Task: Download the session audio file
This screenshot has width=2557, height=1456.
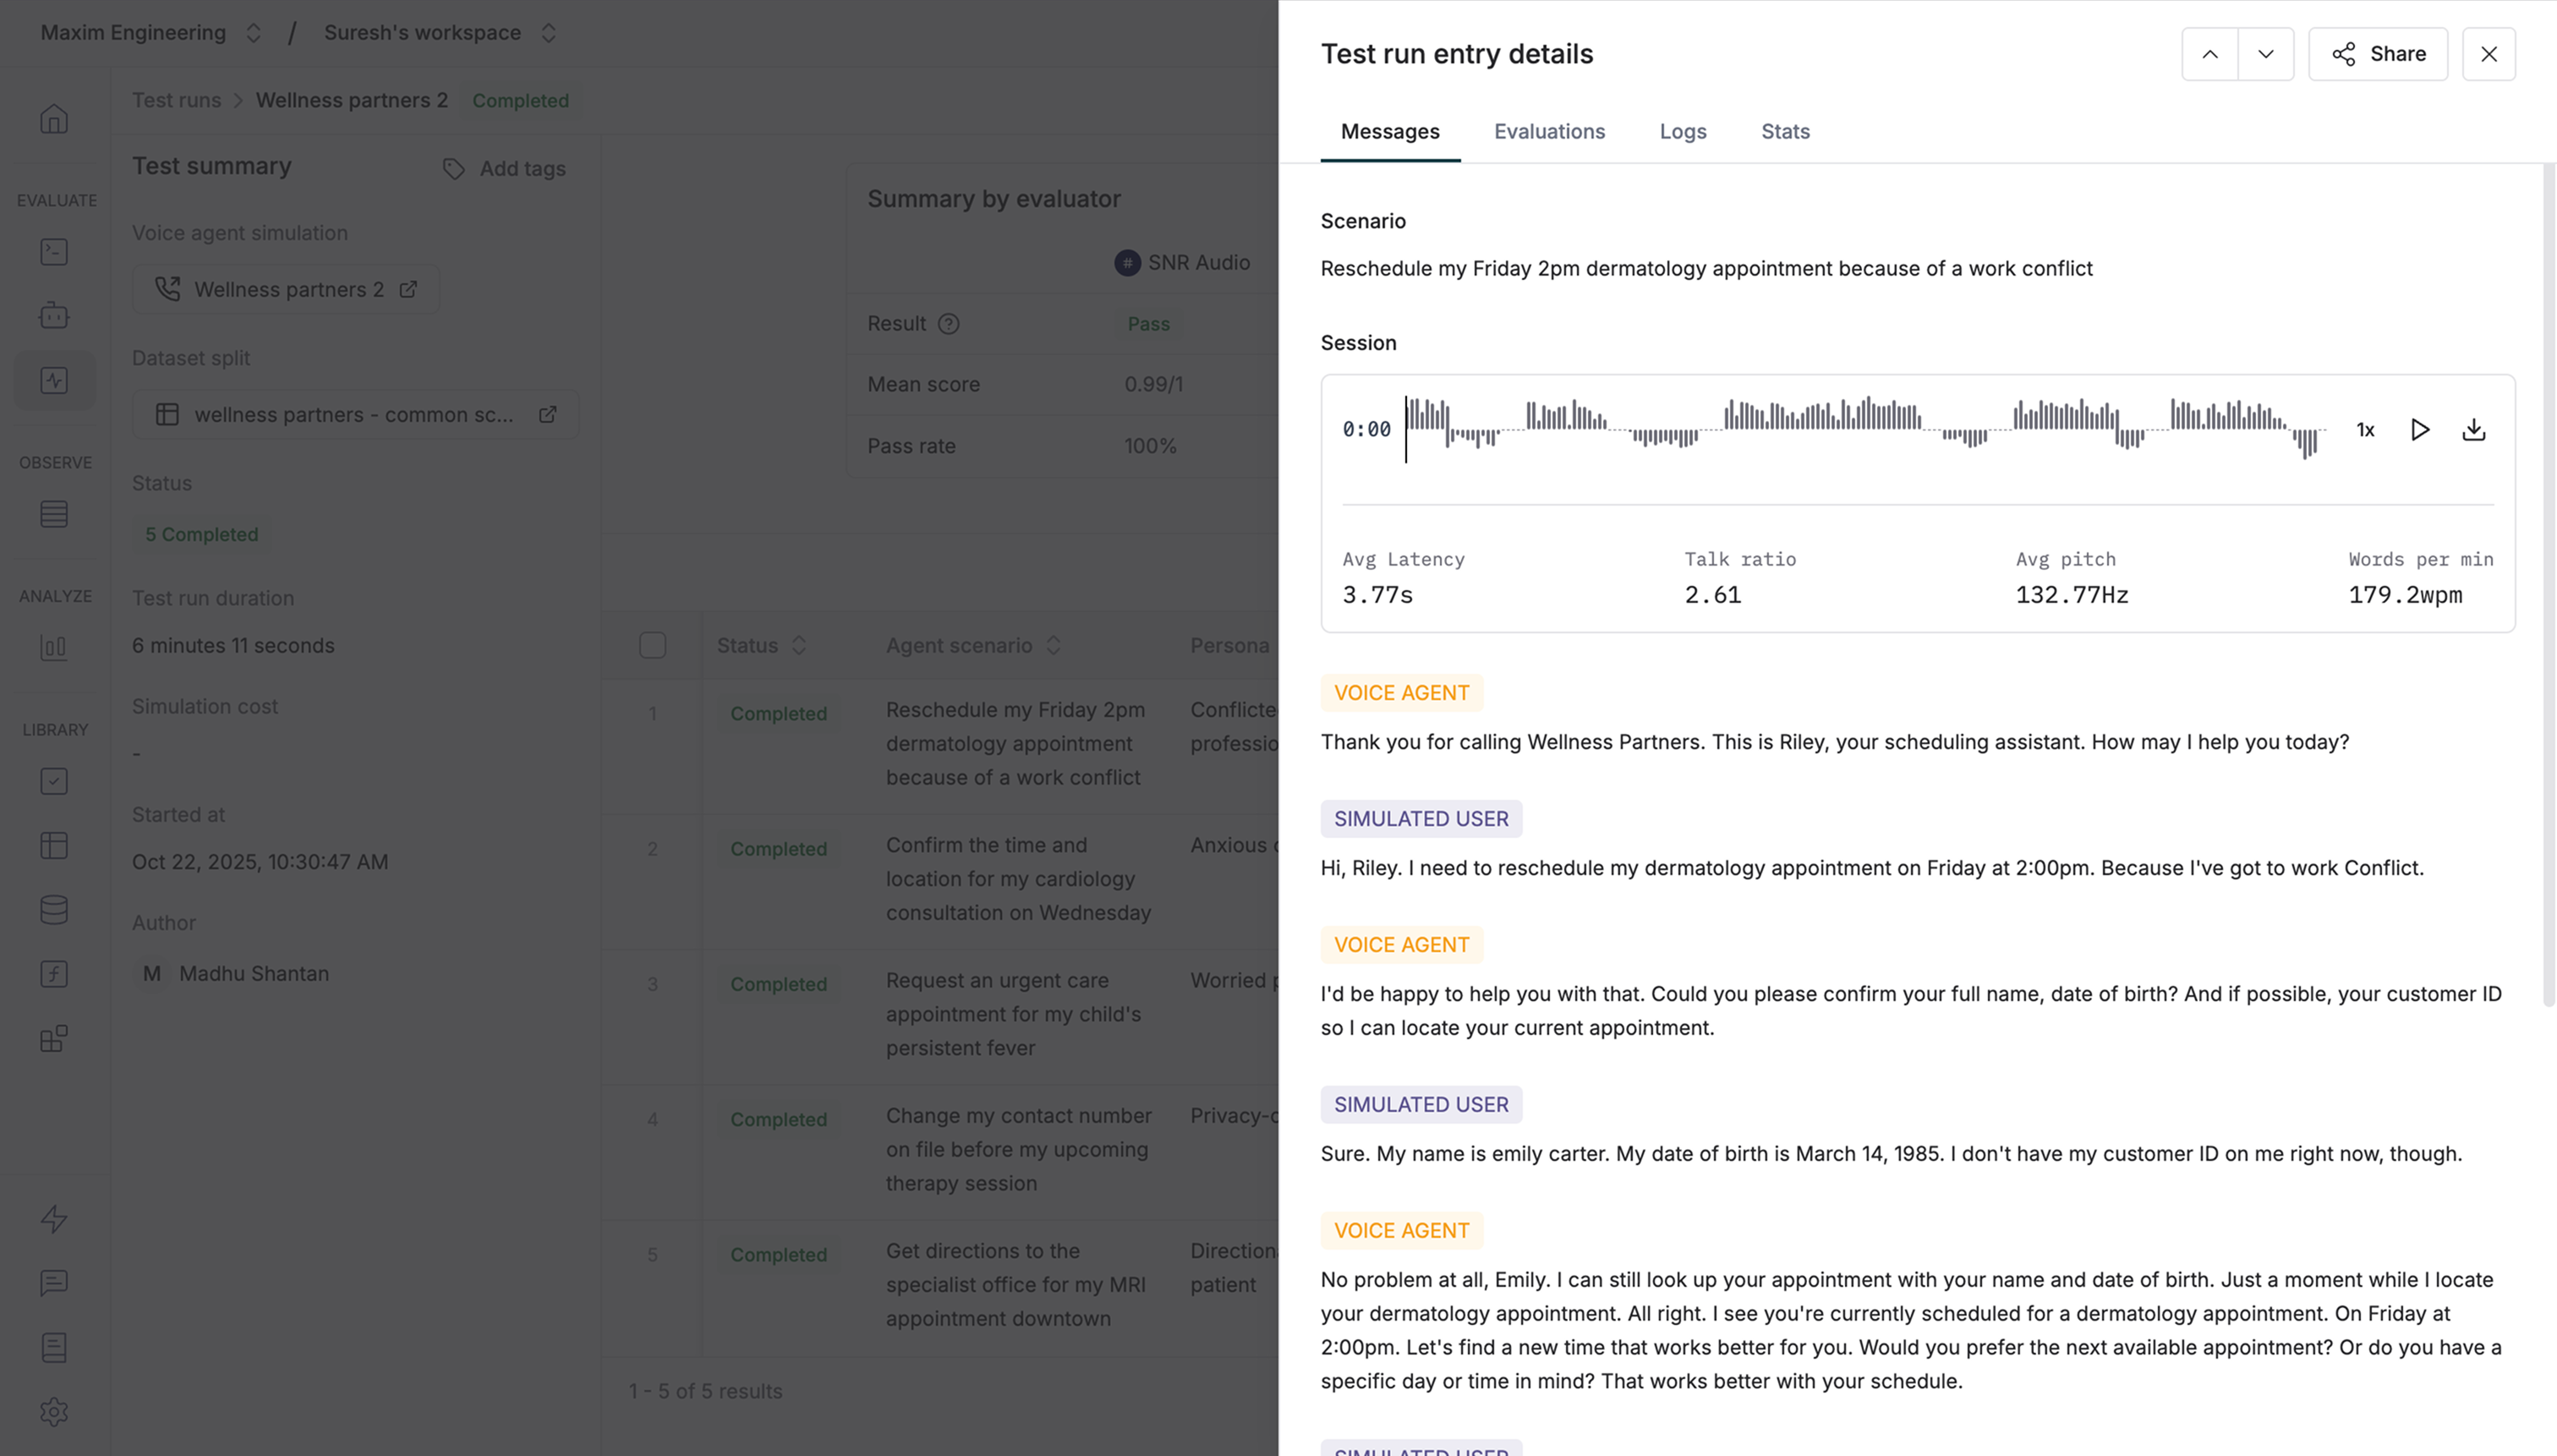Action: pyautogui.click(x=2473, y=430)
